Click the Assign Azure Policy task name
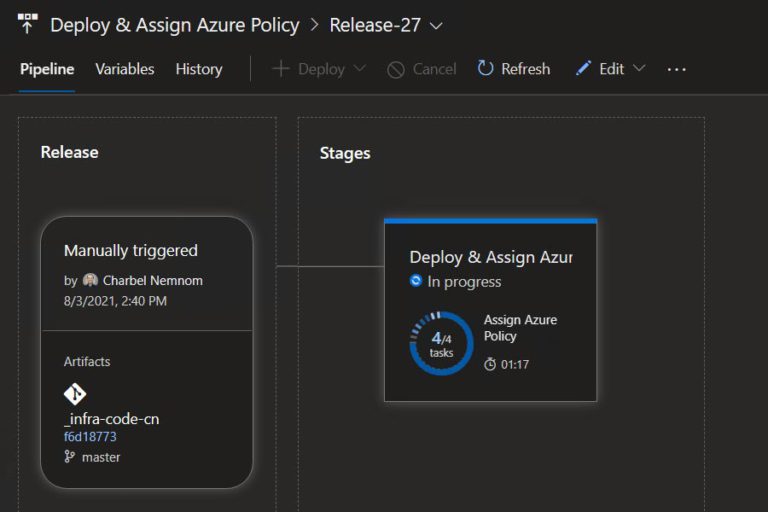The width and height of the screenshot is (768, 512). click(521, 328)
